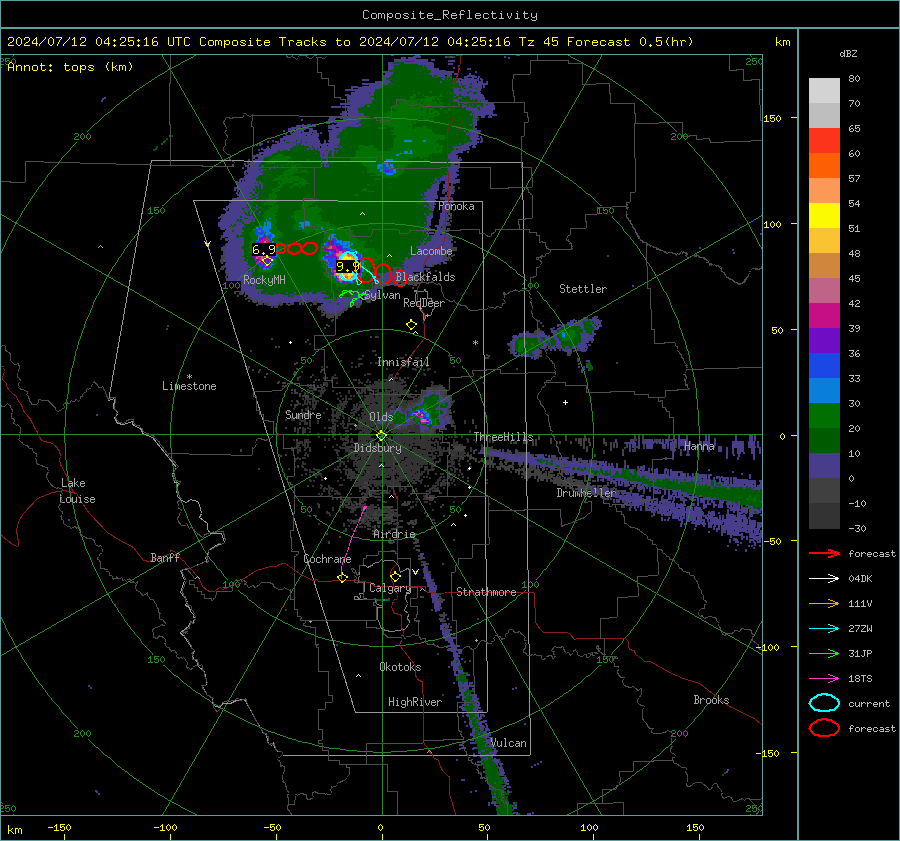The image size is (900, 841).
Task: Click the Strathmore label
Action: [486, 592]
